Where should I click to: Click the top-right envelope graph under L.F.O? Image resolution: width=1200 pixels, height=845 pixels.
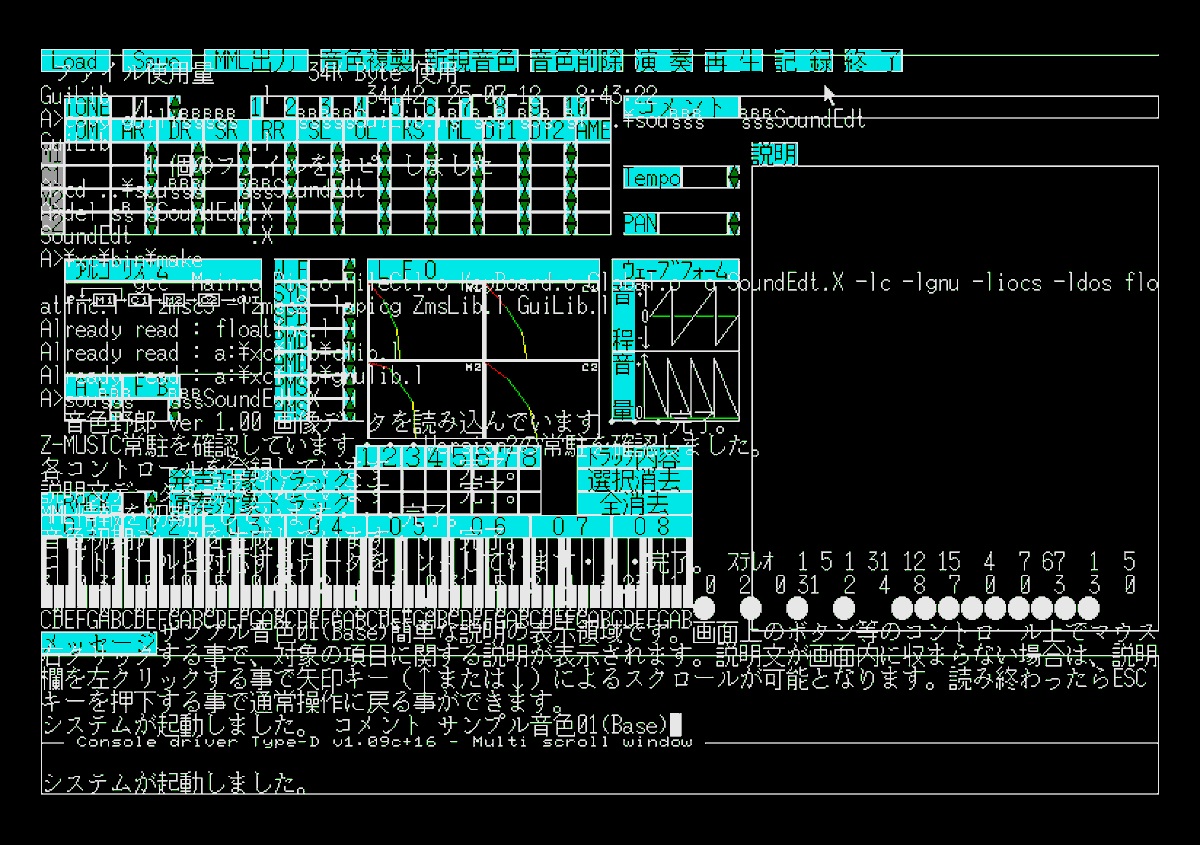(543, 320)
